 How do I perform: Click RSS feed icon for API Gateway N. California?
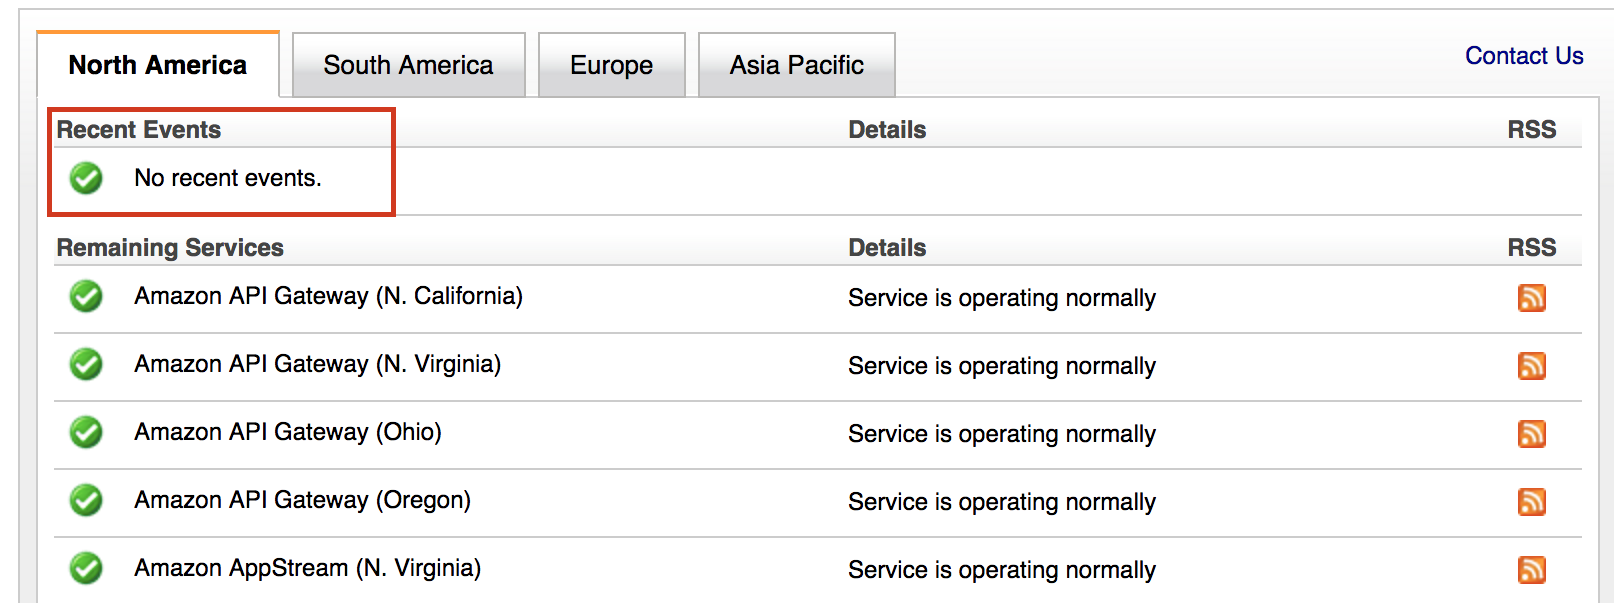coord(1531,298)
